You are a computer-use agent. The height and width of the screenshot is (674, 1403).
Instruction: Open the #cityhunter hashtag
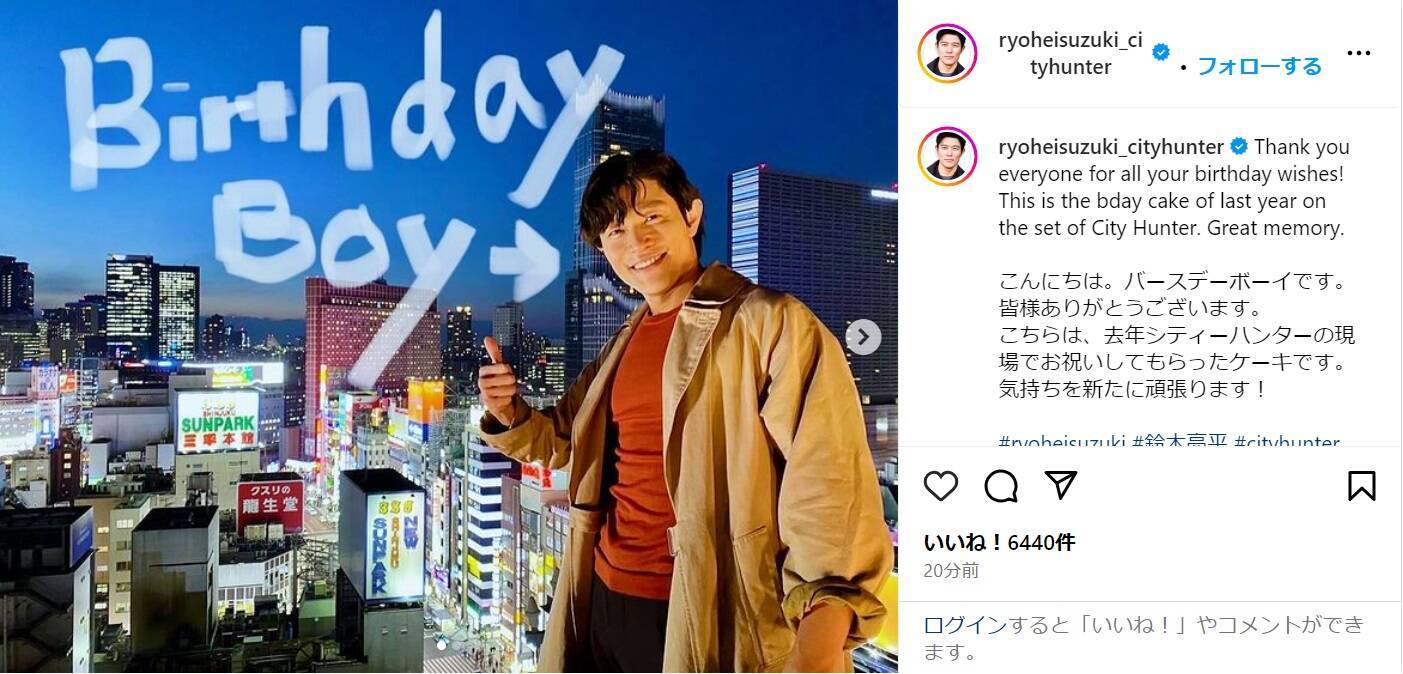click(1287, 442)
